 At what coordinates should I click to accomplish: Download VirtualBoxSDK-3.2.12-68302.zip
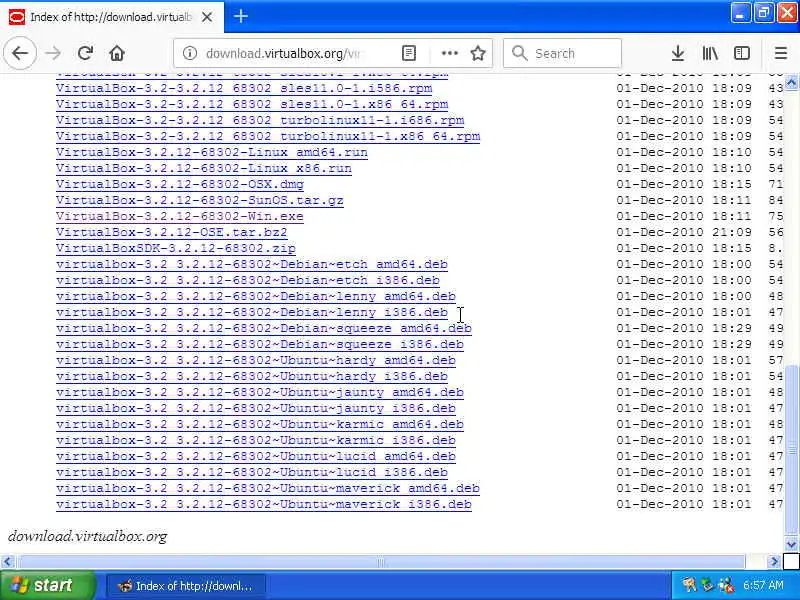coord(176,248)
